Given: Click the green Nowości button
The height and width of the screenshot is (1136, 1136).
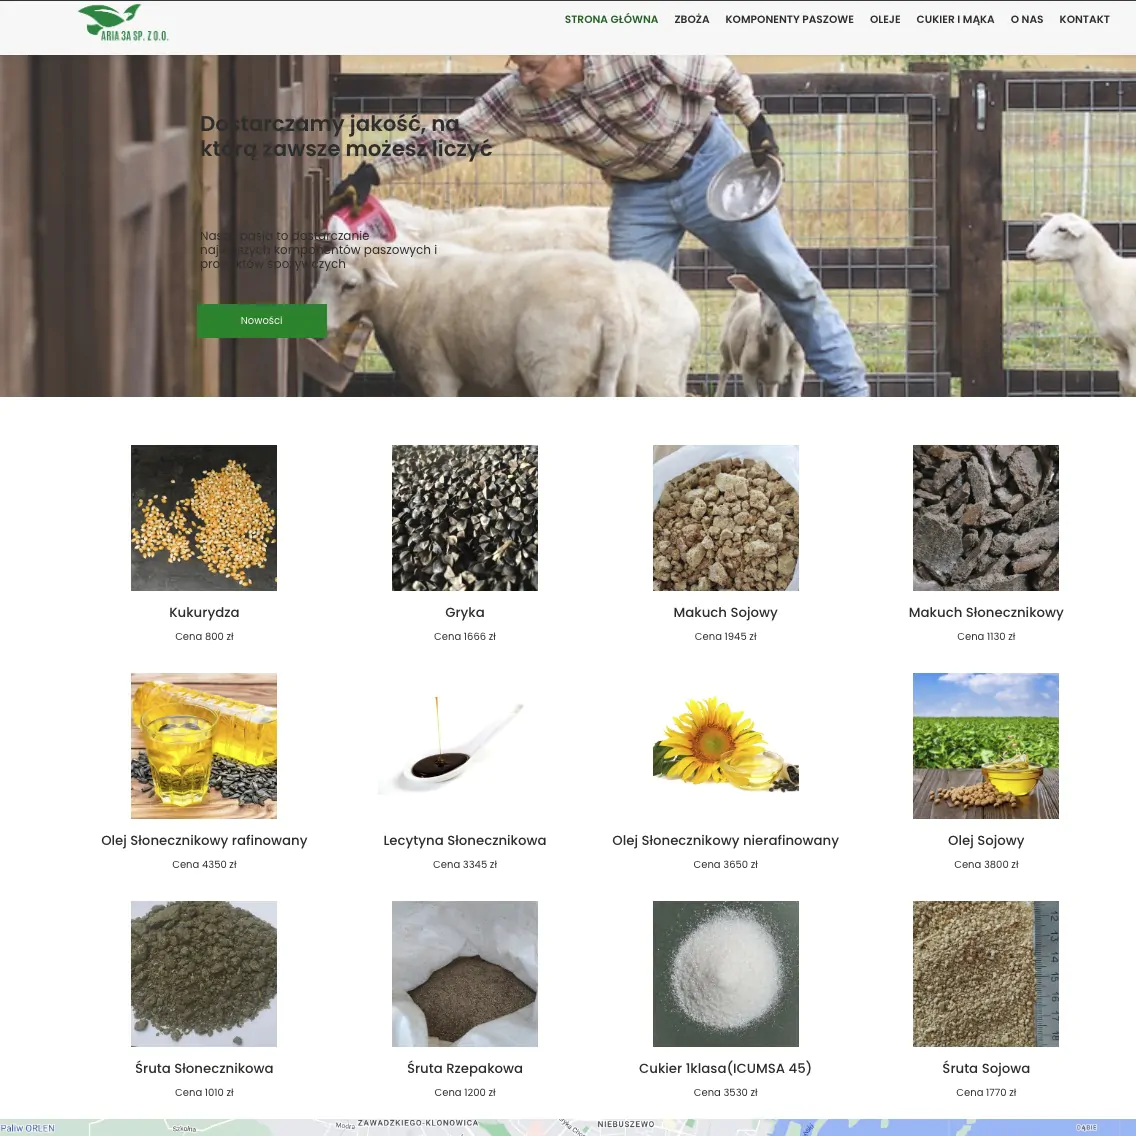Looking at the screenshot, I should (262, 321).
